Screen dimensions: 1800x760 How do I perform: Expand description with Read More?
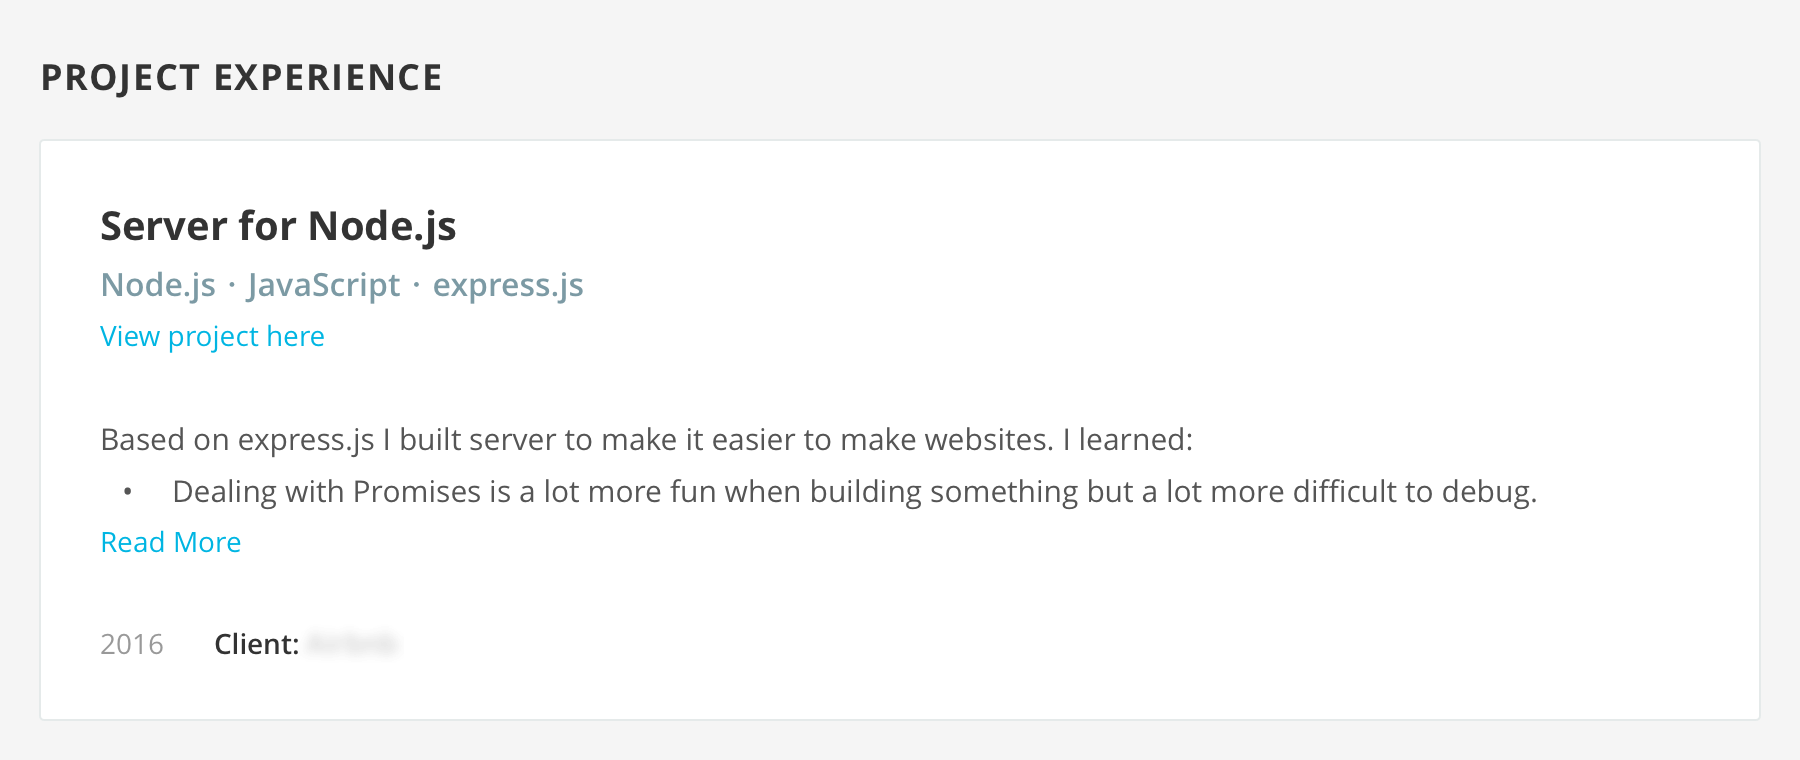pyautogui.click(x=171, y=542)
